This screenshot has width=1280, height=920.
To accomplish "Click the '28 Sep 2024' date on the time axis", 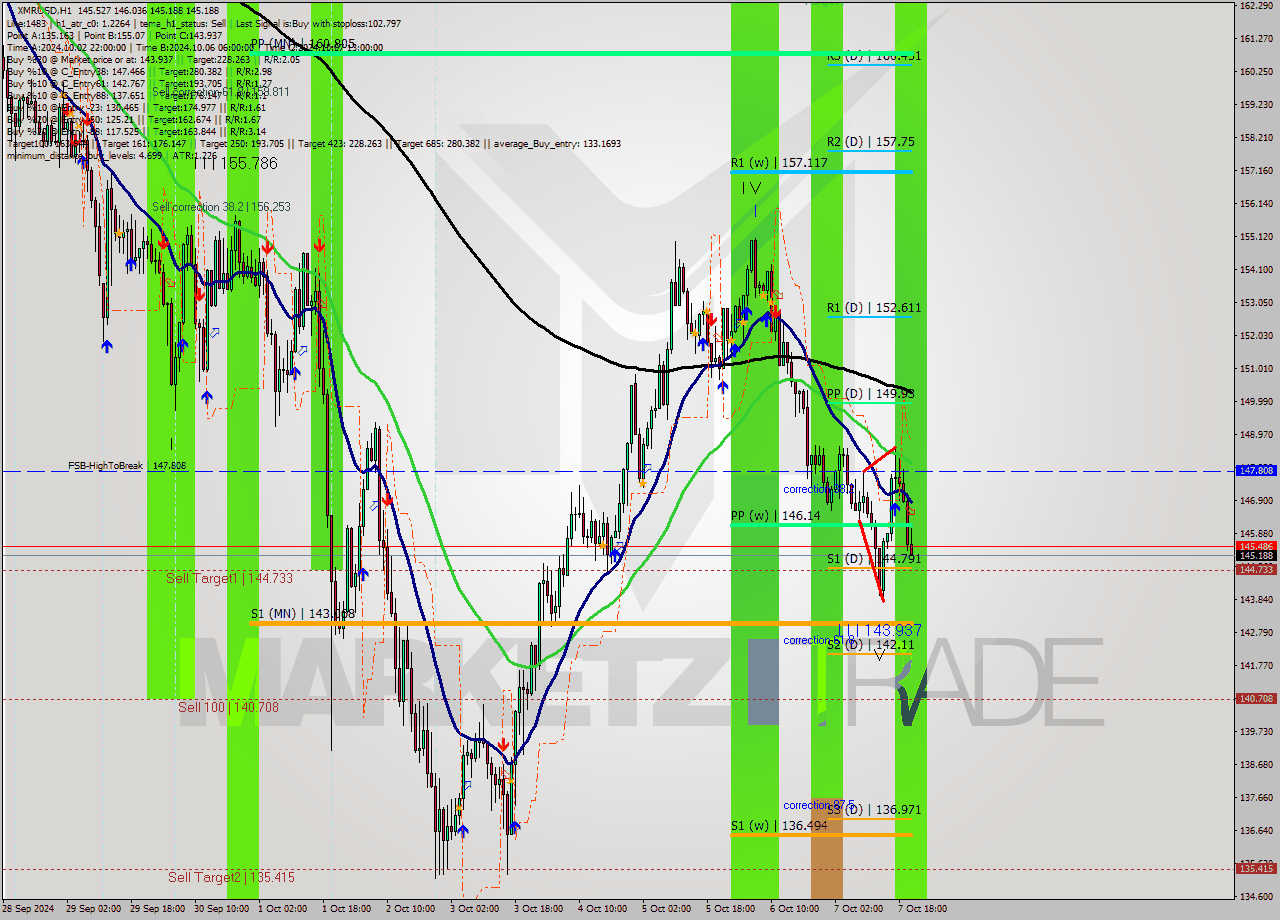I will [29, 909].
